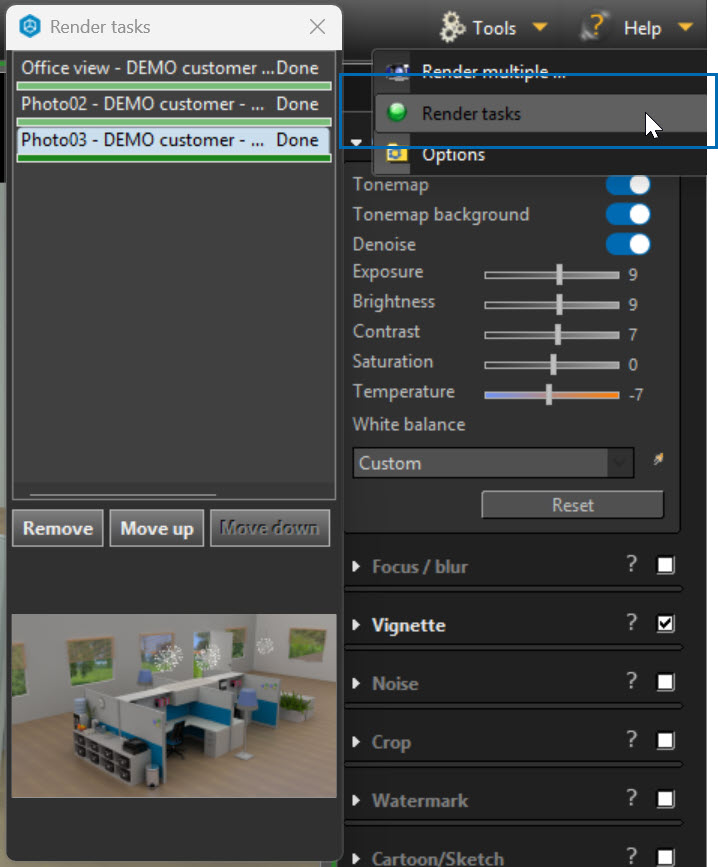Click the green Render tasks status icon
The height and width of the screenshot is (867, 718).
point(396,113)
